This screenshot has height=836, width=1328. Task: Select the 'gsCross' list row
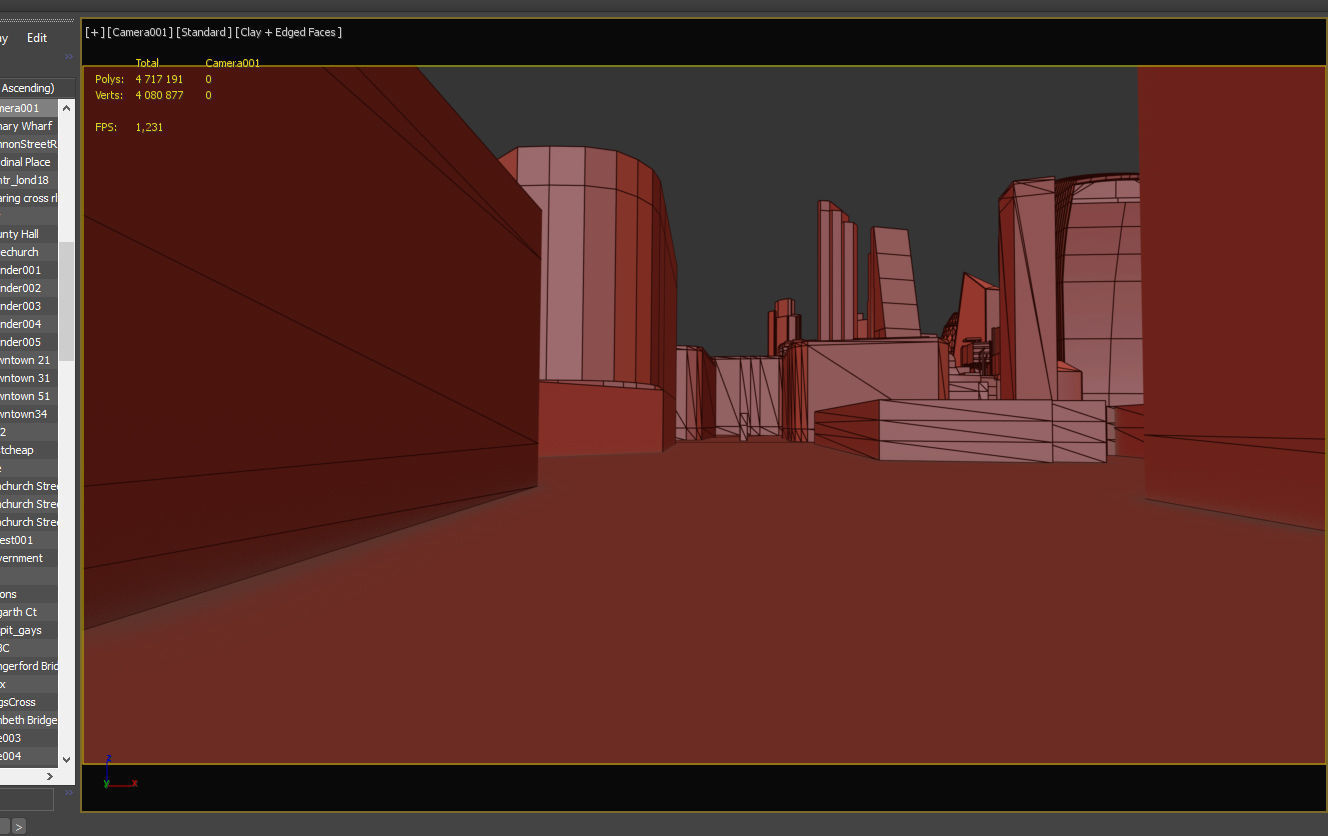(x=29, y=702)
